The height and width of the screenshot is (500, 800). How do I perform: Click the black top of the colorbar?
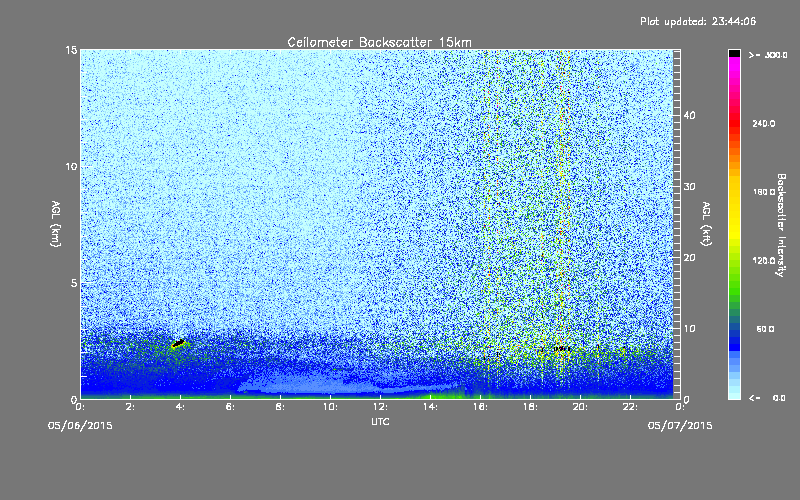pos(734,53)
